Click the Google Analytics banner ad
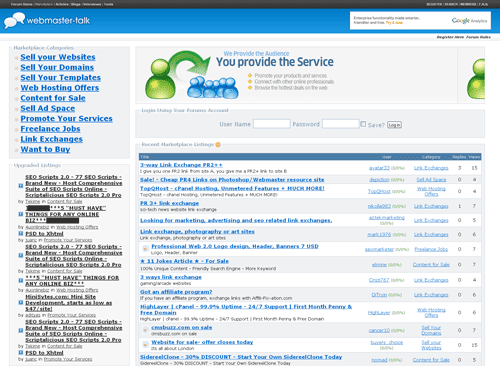This screenshot has width=500, height=366. pos(420,21)
